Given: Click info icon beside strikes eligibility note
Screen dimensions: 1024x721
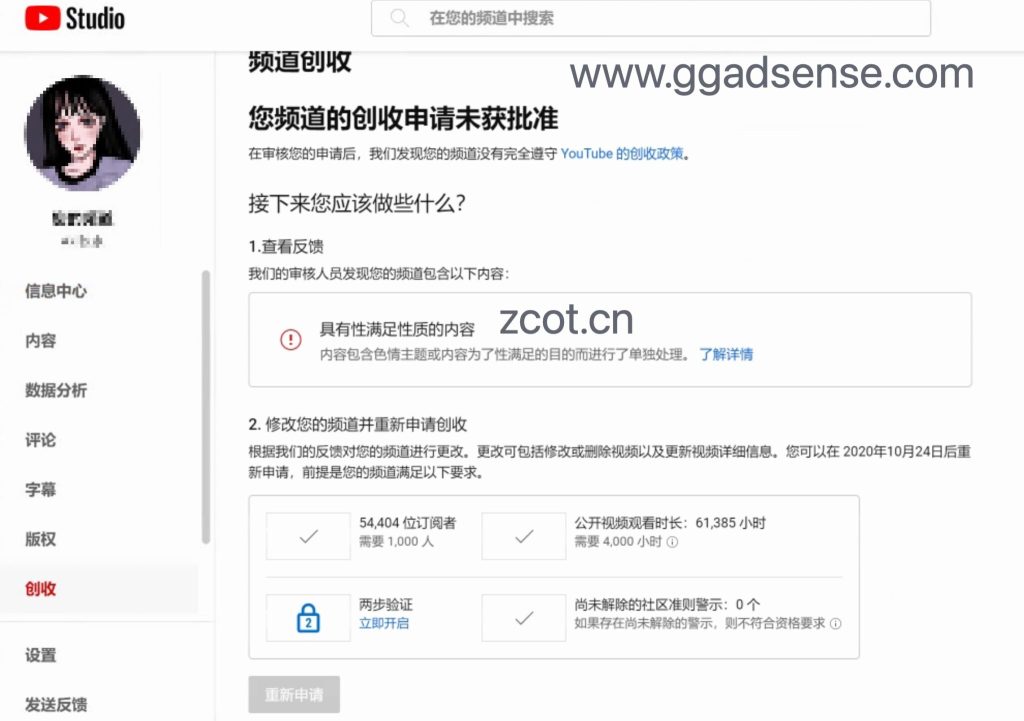Looking at the screenshot, I should [x=835, y=624].
